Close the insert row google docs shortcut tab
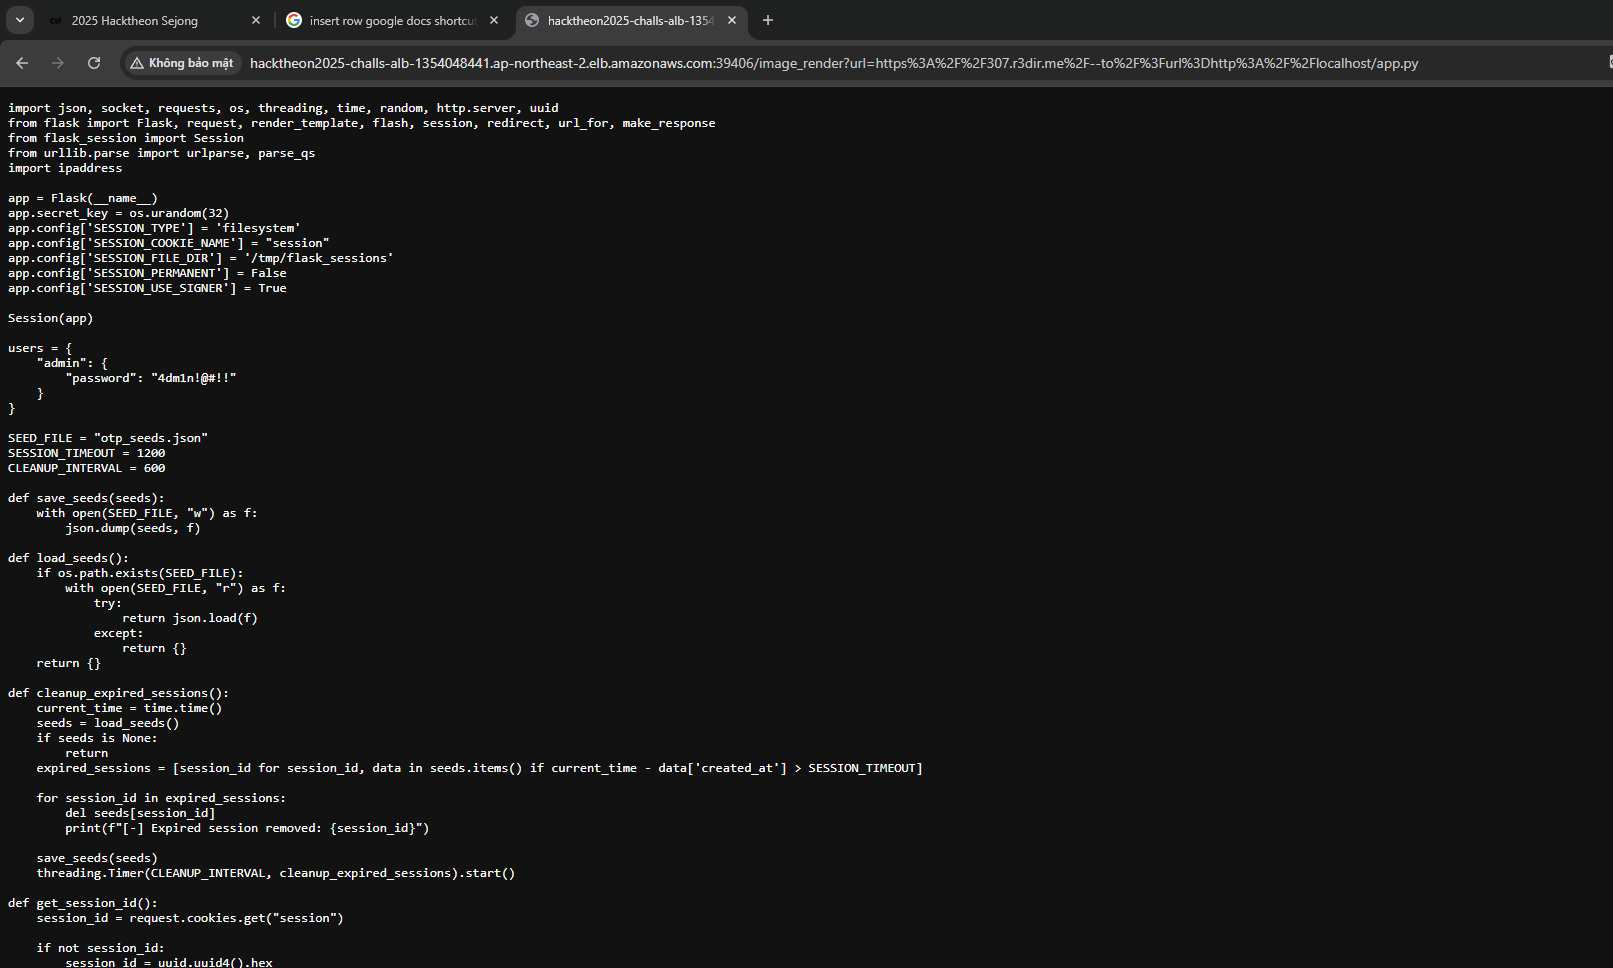 click(x=493, y=20)
